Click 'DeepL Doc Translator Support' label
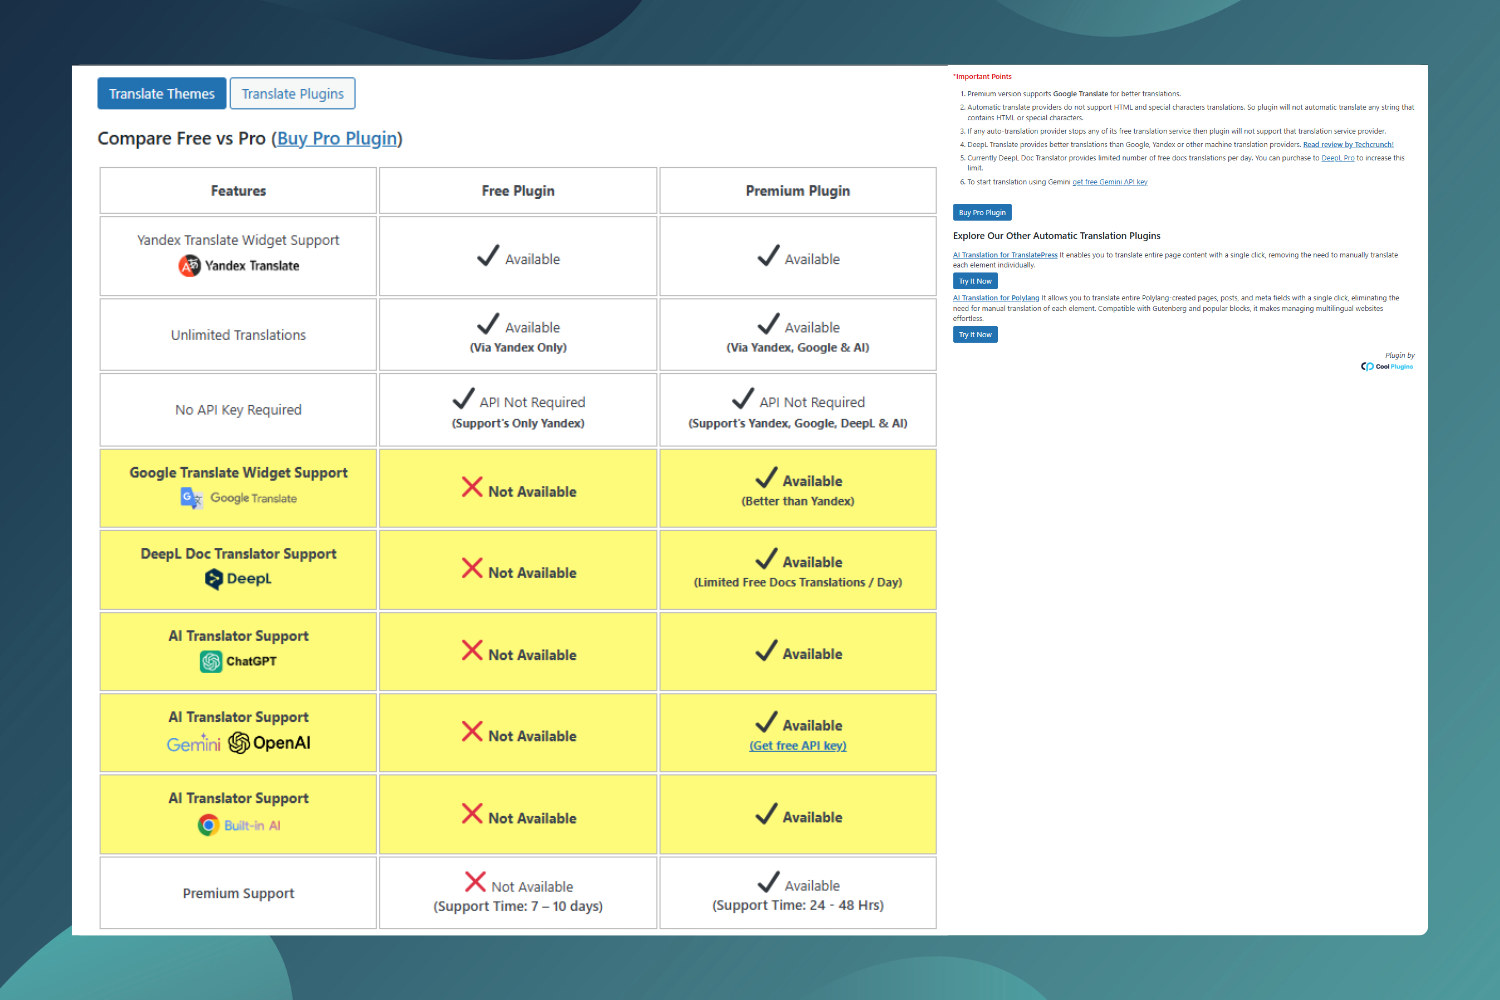This screenshot has width=1500, height=1000. (x=239, y=554)
